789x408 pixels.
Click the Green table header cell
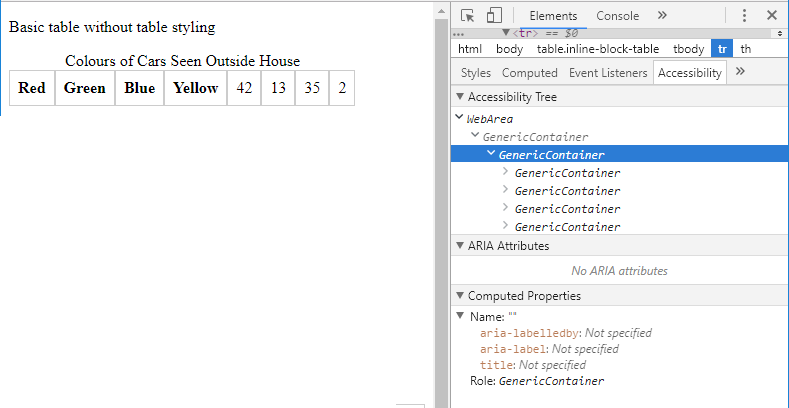(85, 88)
